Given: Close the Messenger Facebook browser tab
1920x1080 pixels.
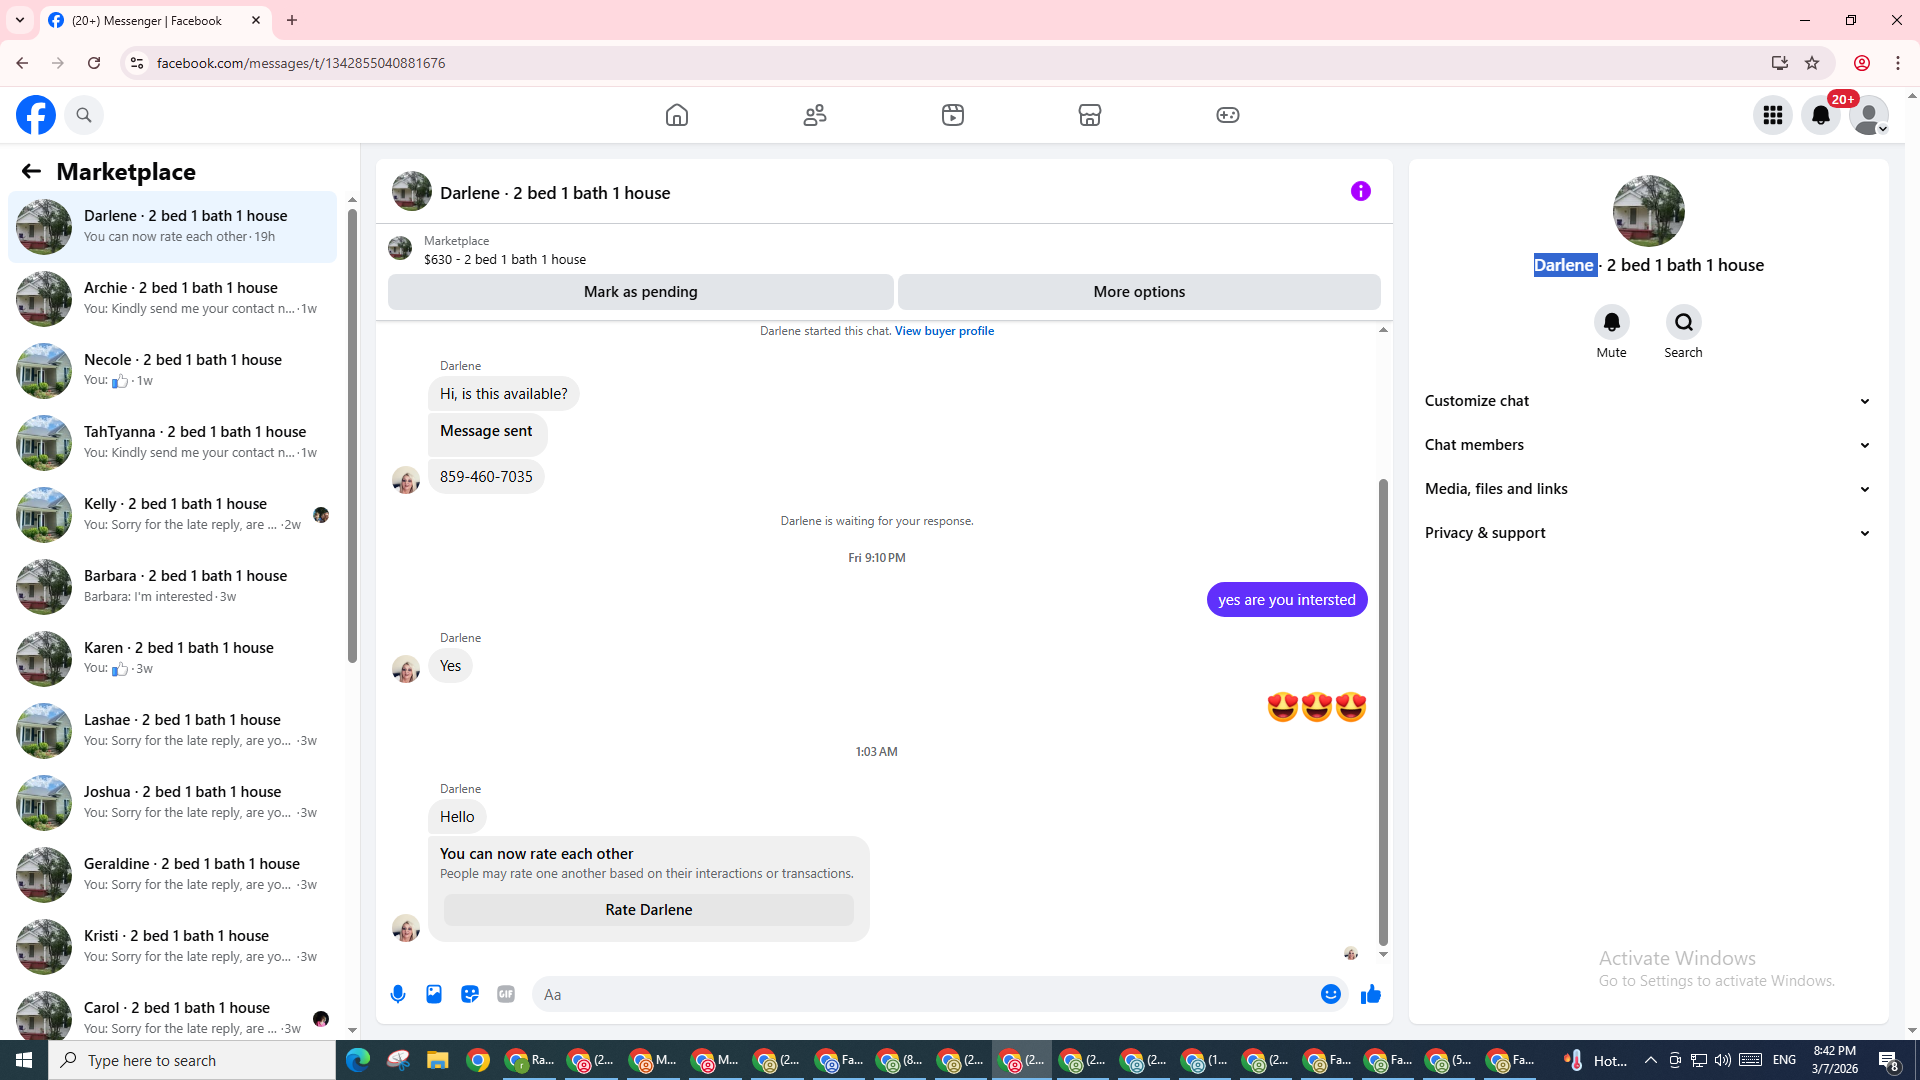Looking at the screenshot, I should (256, 20).
